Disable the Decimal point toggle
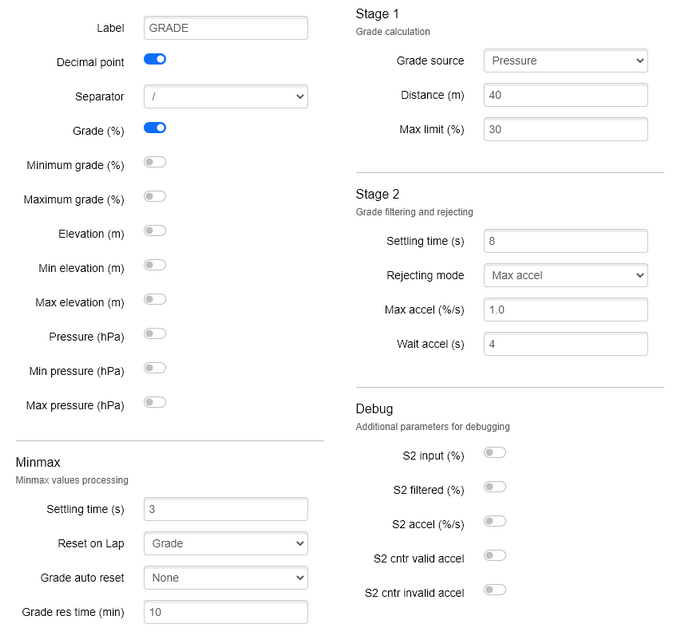The width and height of the screenshot is (680, 640). (x=155, y=59)
